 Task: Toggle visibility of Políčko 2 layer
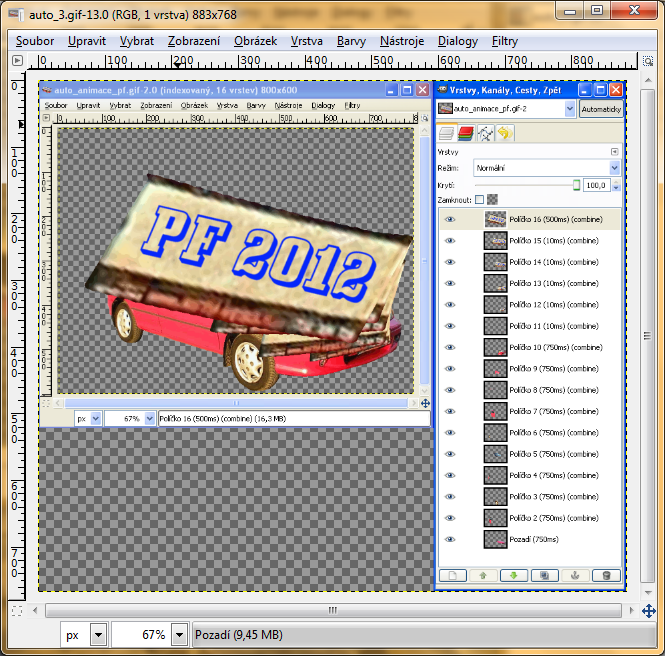pos(450,518)
